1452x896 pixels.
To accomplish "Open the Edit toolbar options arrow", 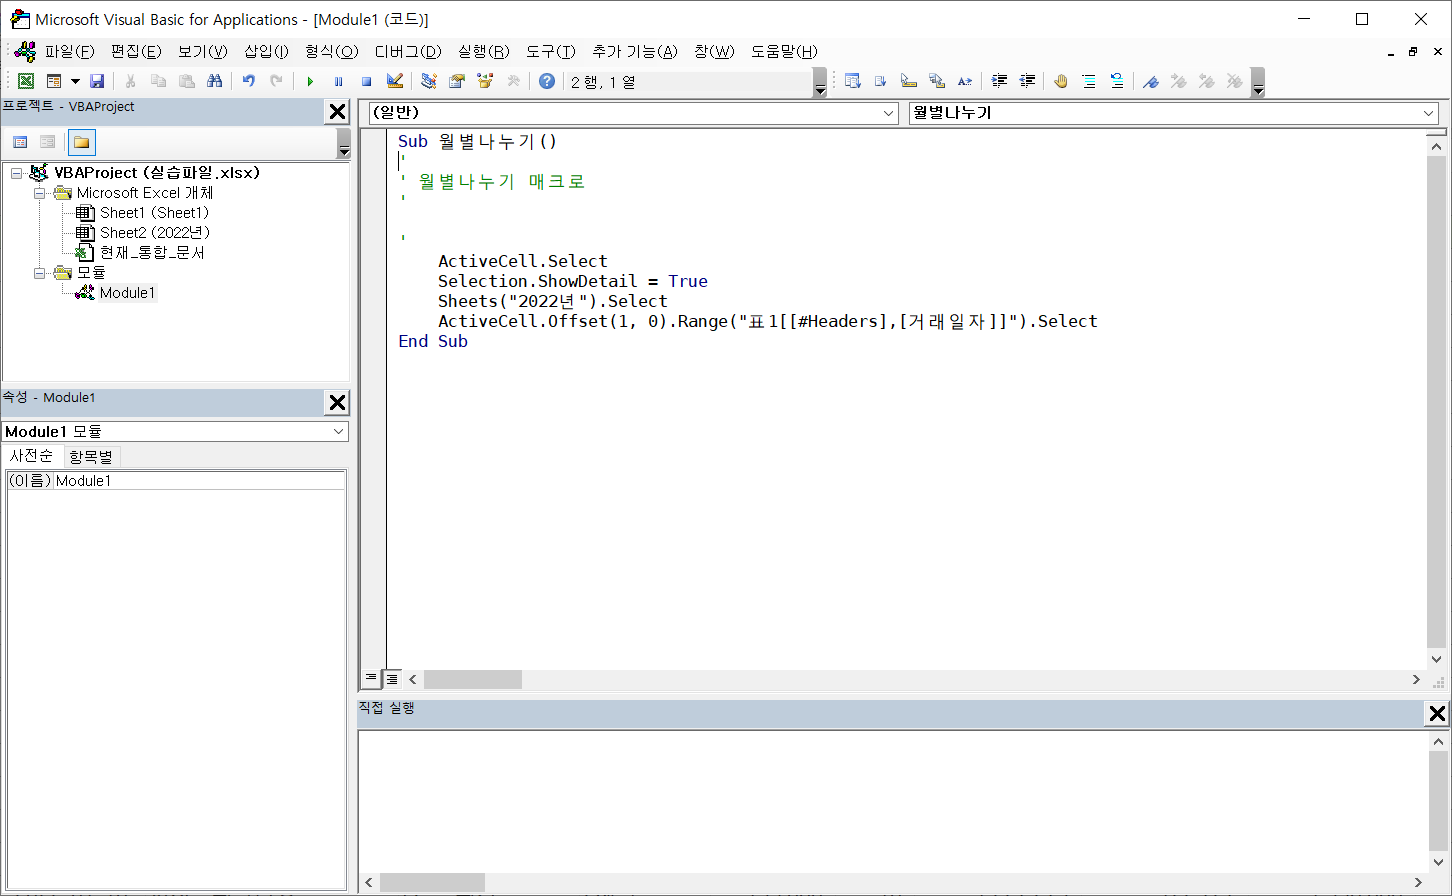I will click(1258, 82).
